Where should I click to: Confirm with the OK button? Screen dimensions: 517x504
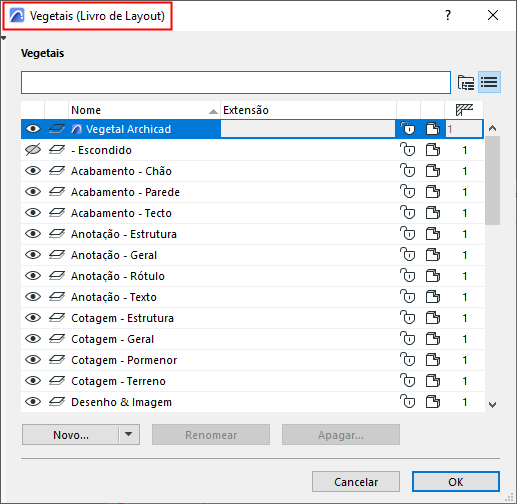(x=456, y=482)
